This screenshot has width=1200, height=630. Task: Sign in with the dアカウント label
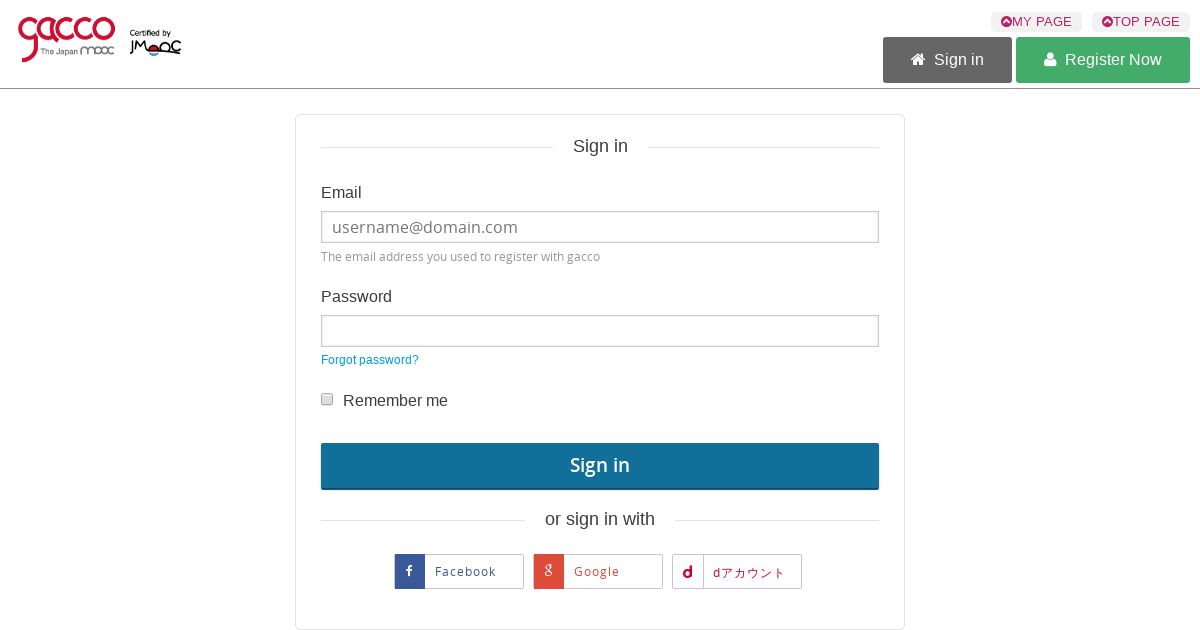749,573
